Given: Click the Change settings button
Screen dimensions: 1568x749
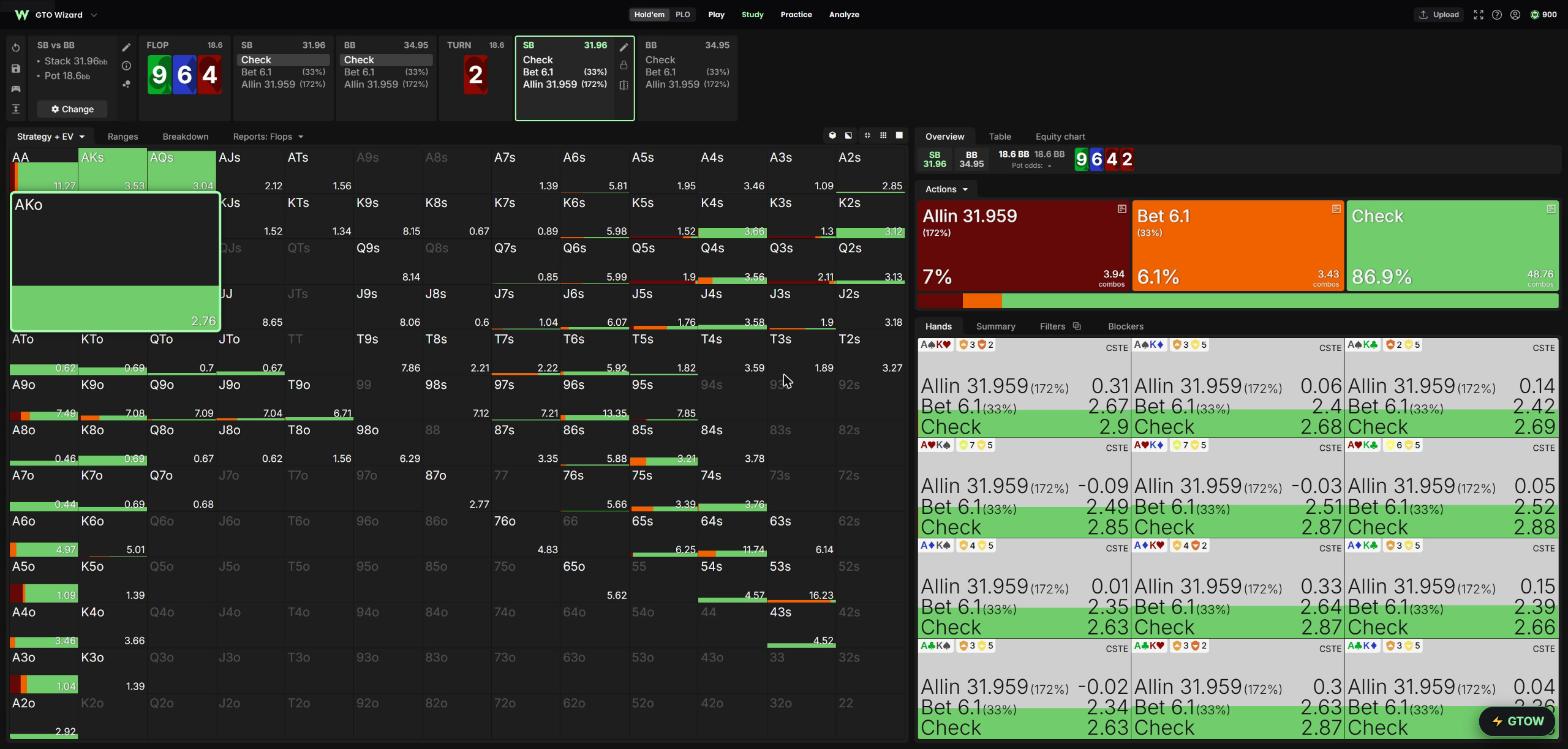Looking at the screenshot, I should (x=72, y=109).
